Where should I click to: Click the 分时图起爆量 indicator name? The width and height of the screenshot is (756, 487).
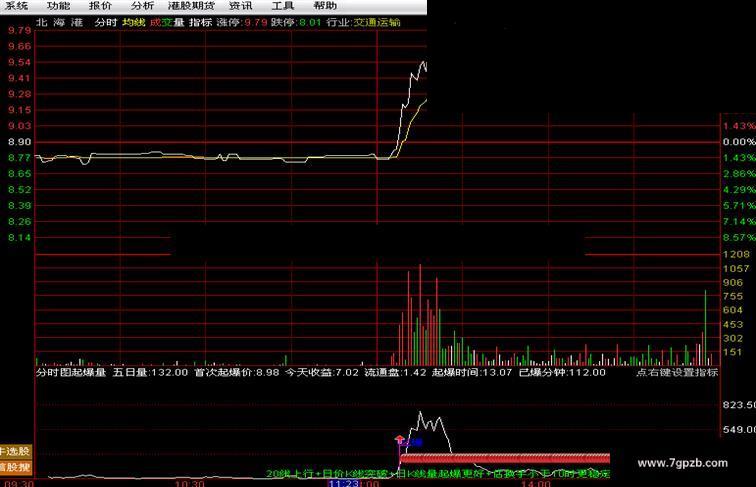pos(71,372)
